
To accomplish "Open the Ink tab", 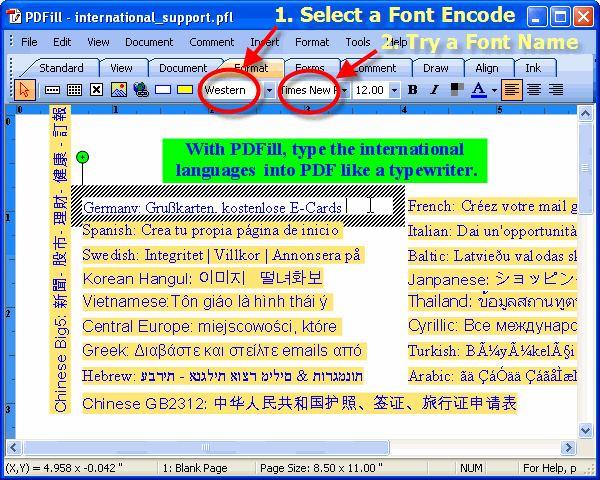I will (x=534, y=68).
